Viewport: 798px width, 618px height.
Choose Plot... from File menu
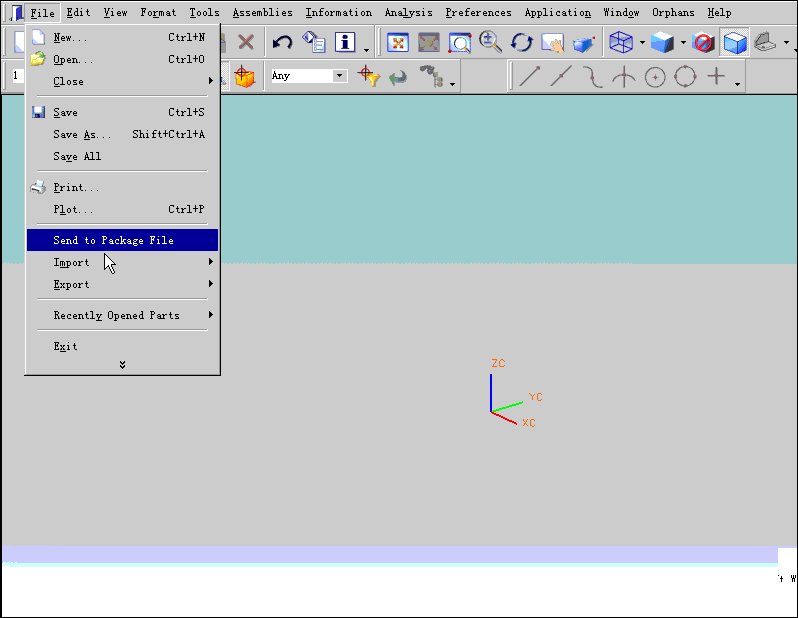[122, 209]
